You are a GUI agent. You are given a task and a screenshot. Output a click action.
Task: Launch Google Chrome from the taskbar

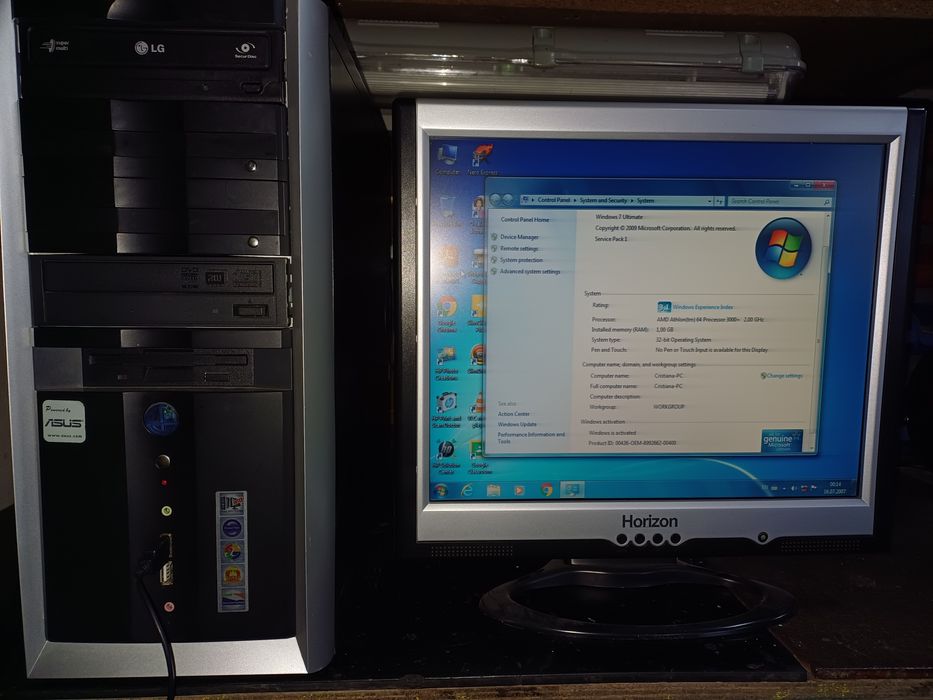546,490
